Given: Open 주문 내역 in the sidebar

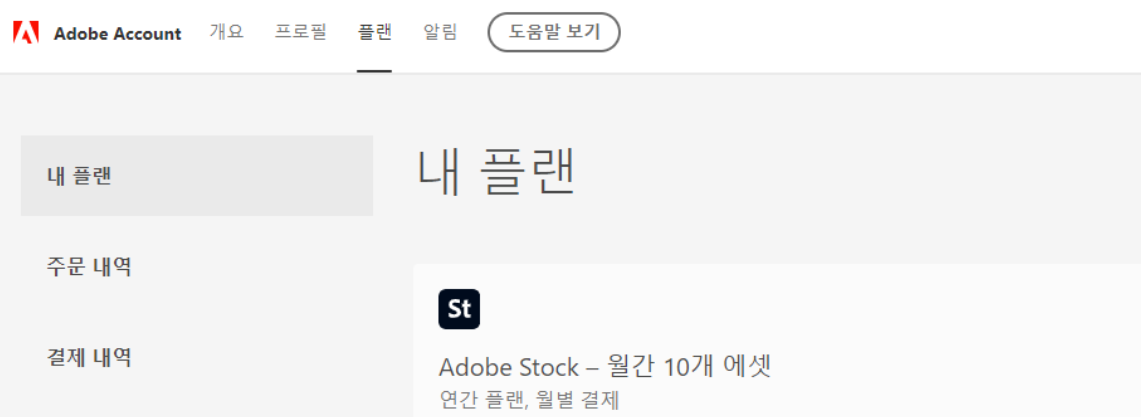Looking at the screenshot, I should (x=89, y=267).
